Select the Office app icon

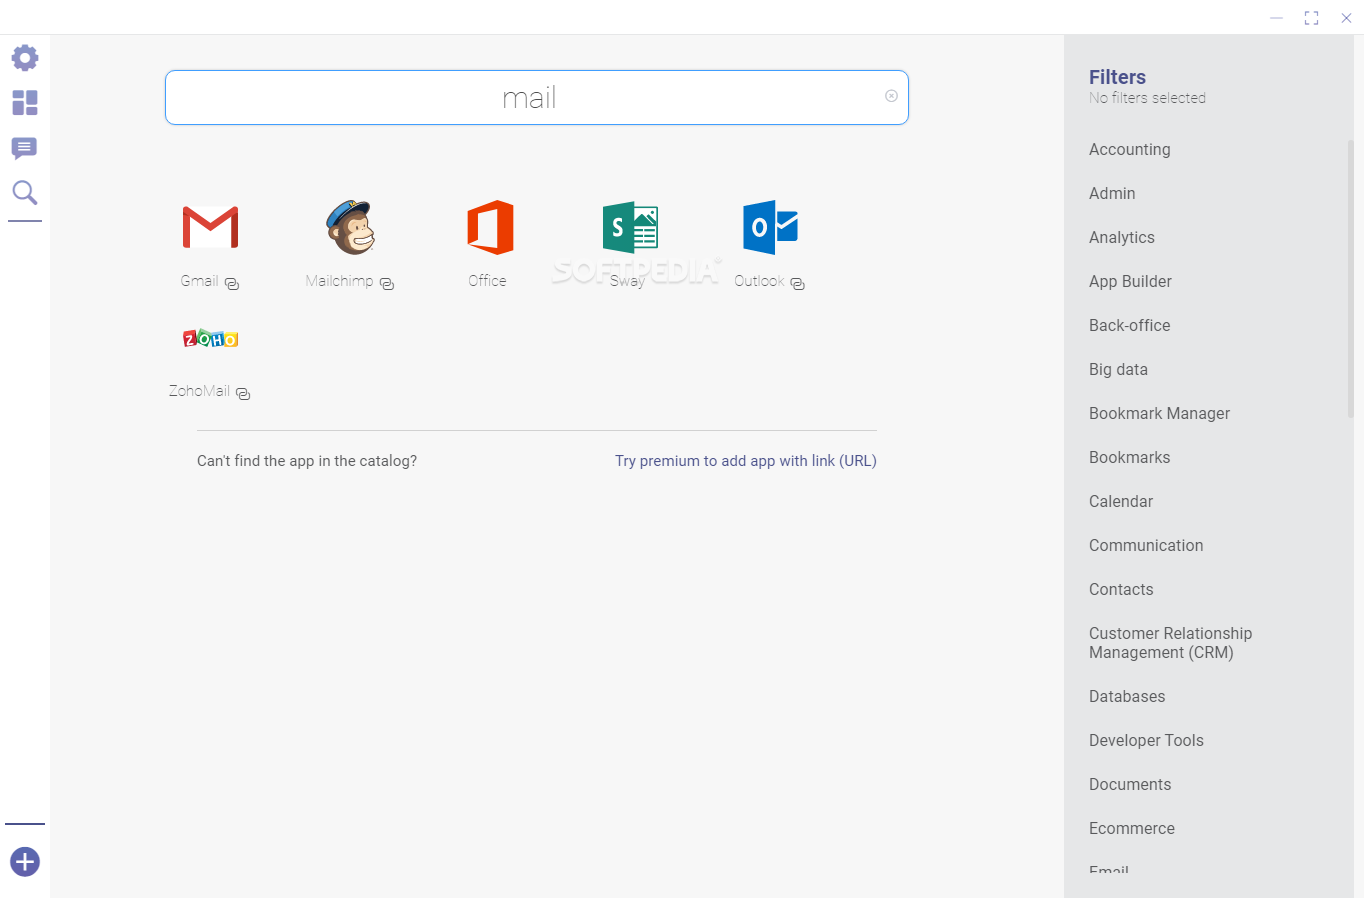click(490, 227)
